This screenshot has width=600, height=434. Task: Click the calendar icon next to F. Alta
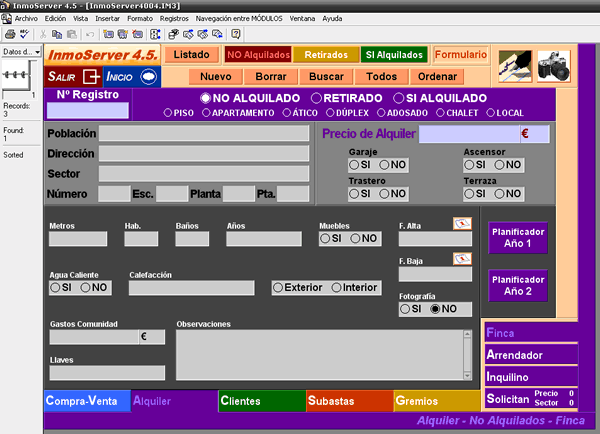(x=462, y=224)
